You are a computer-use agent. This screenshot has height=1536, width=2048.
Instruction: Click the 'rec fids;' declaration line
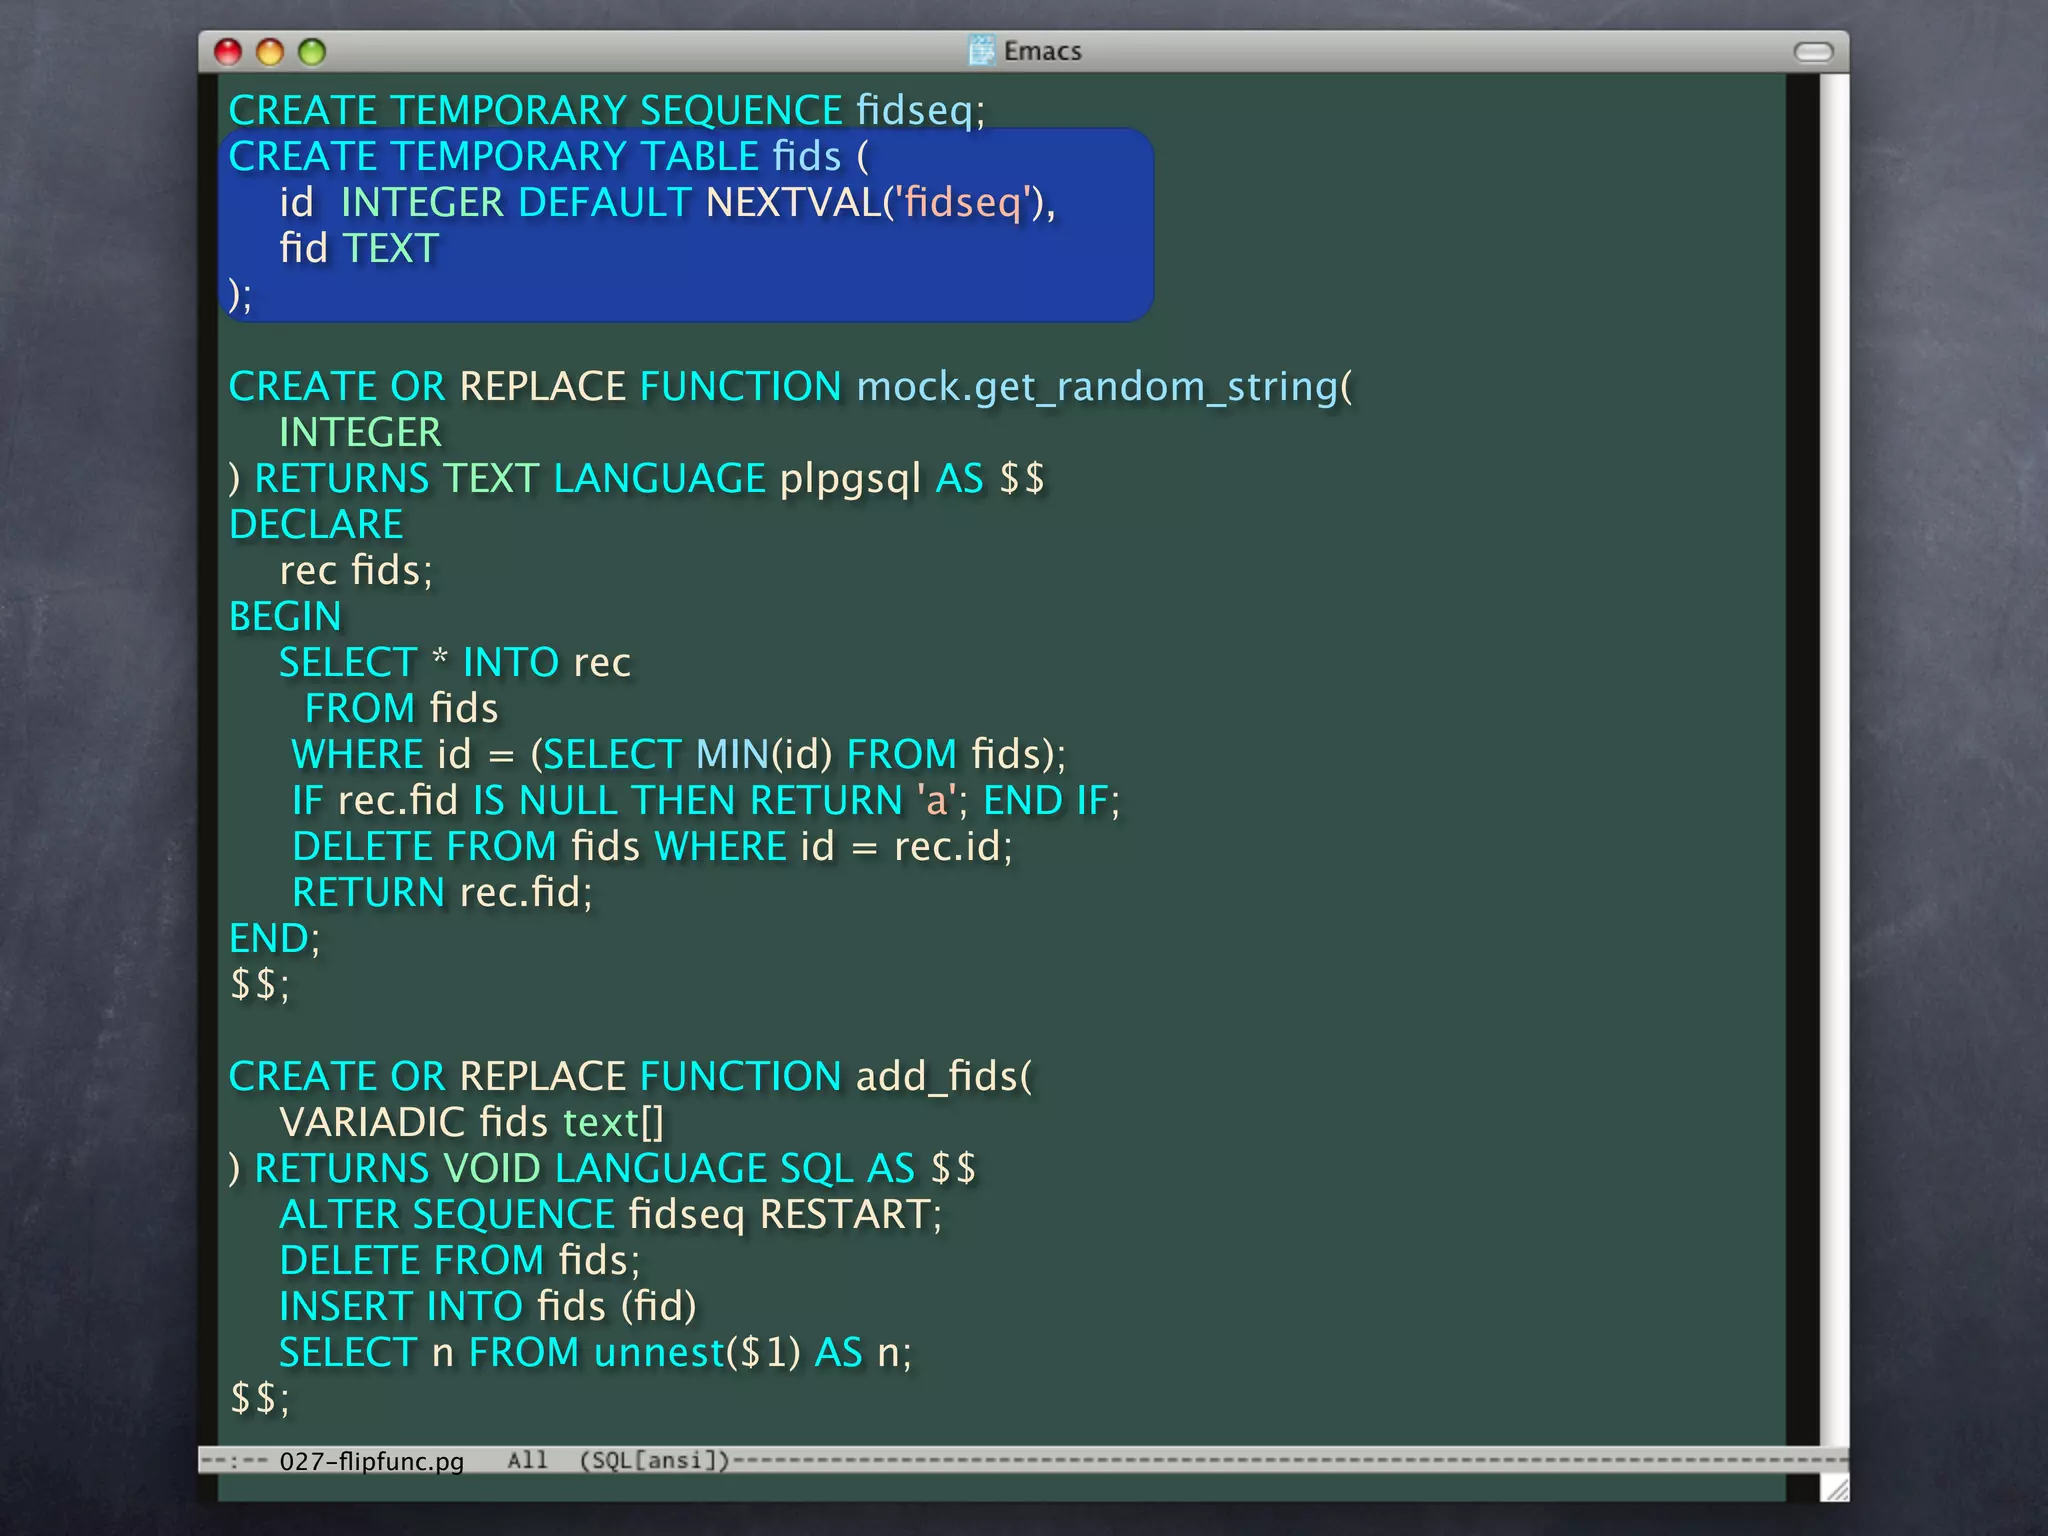[x=356, y=570]
